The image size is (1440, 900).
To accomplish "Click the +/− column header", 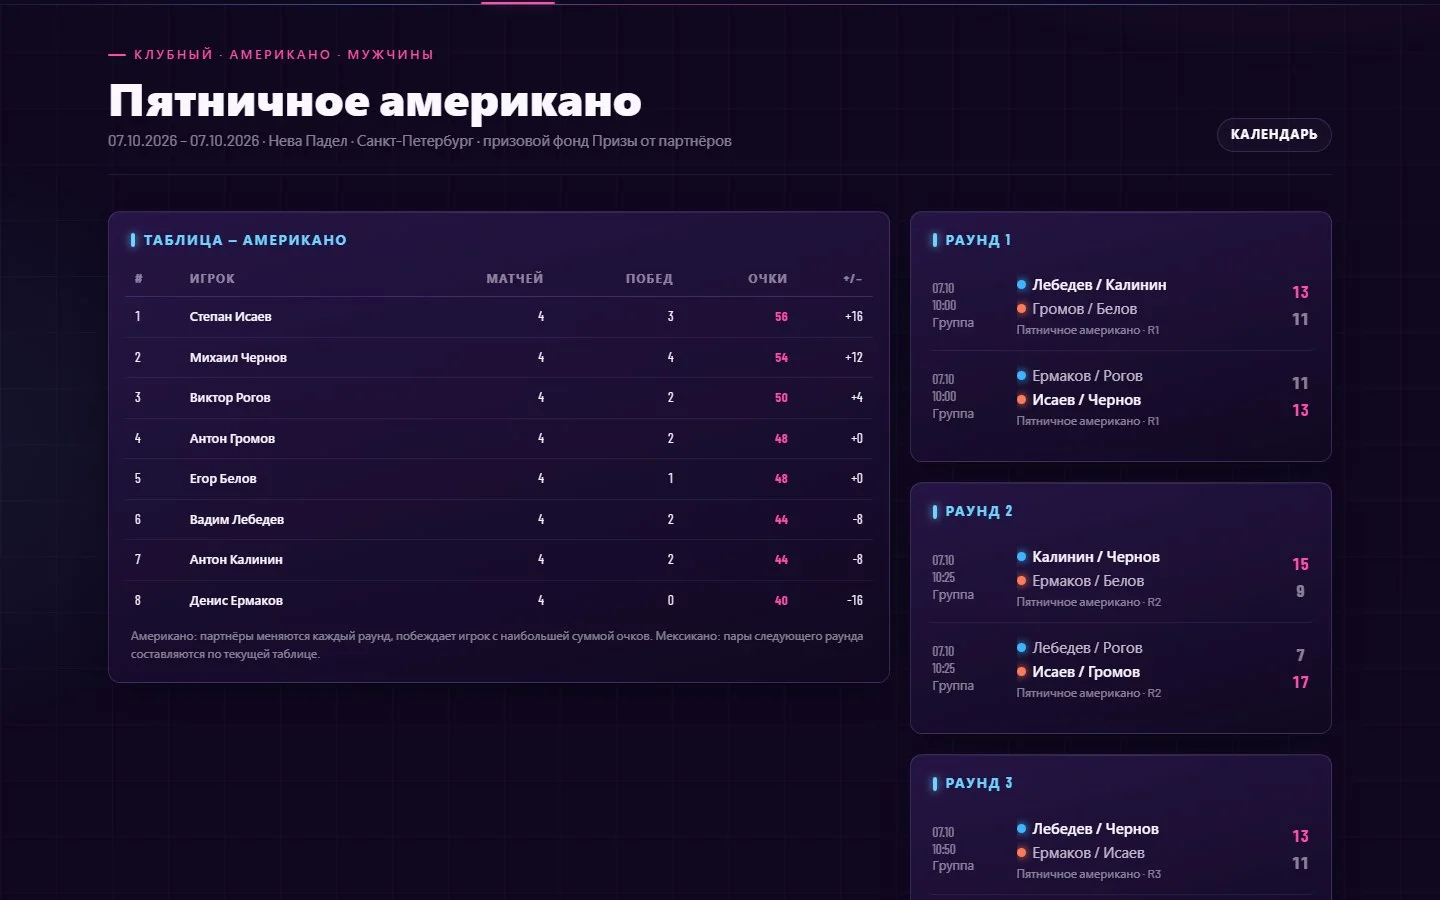I will pos(852,279).
